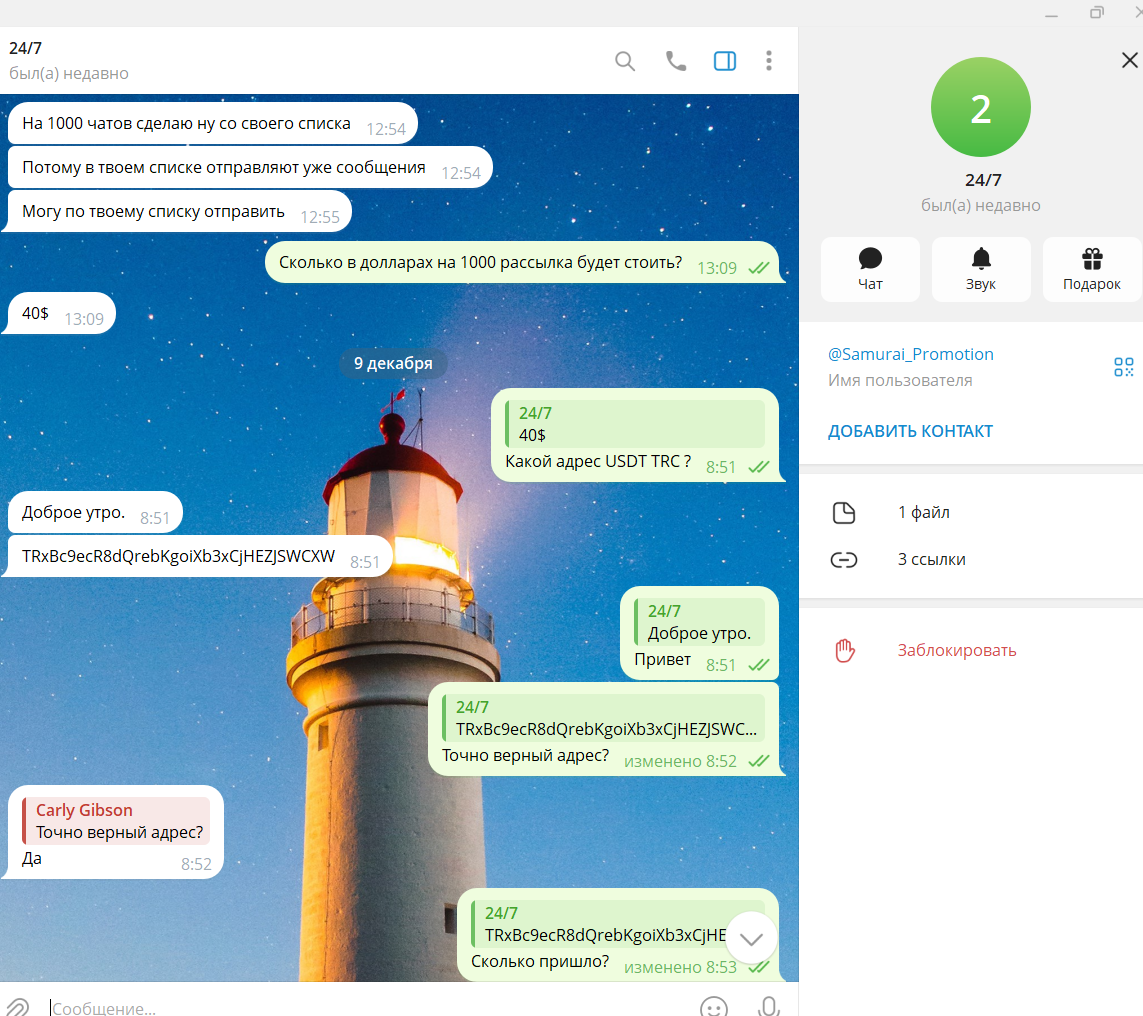The height and width of the screenshot is (1016, 1143).
Task: Start a voice call using the phone icon
Action: click(674, 61)
